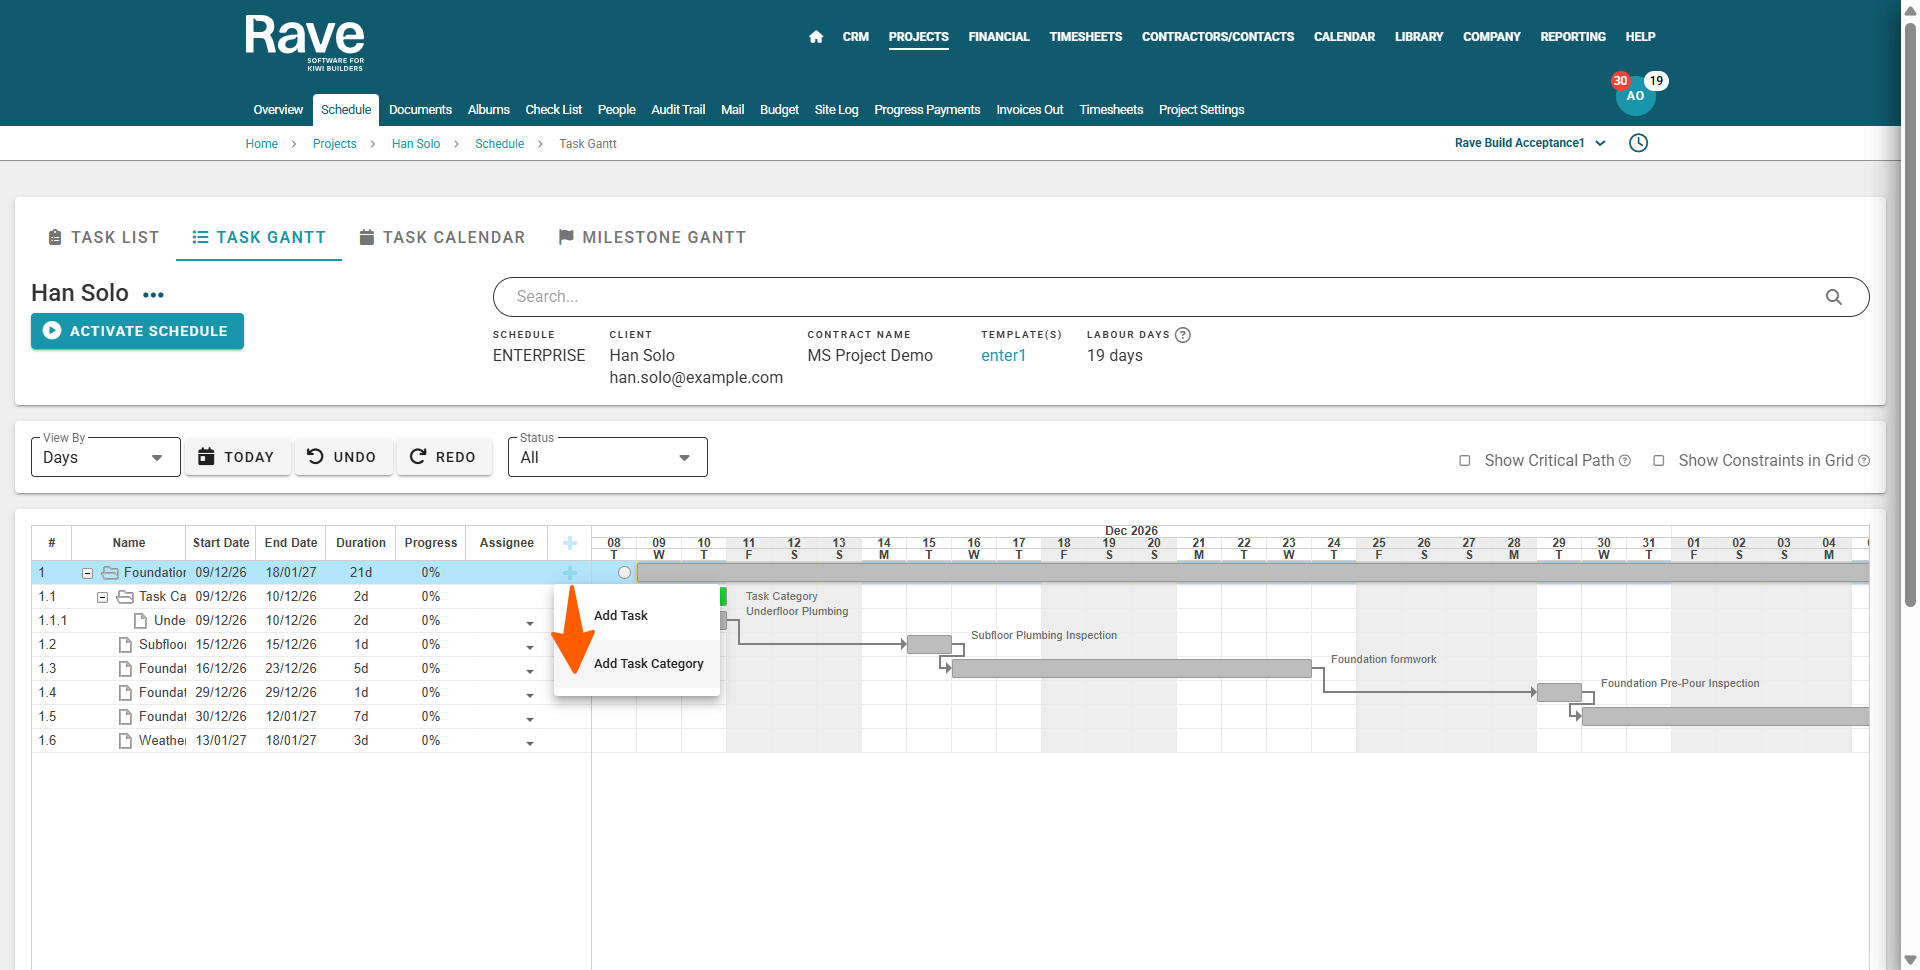Switch to the Milestone Gantt tab
This screenshot has height=970, width=1920.
tap(652, 237)
